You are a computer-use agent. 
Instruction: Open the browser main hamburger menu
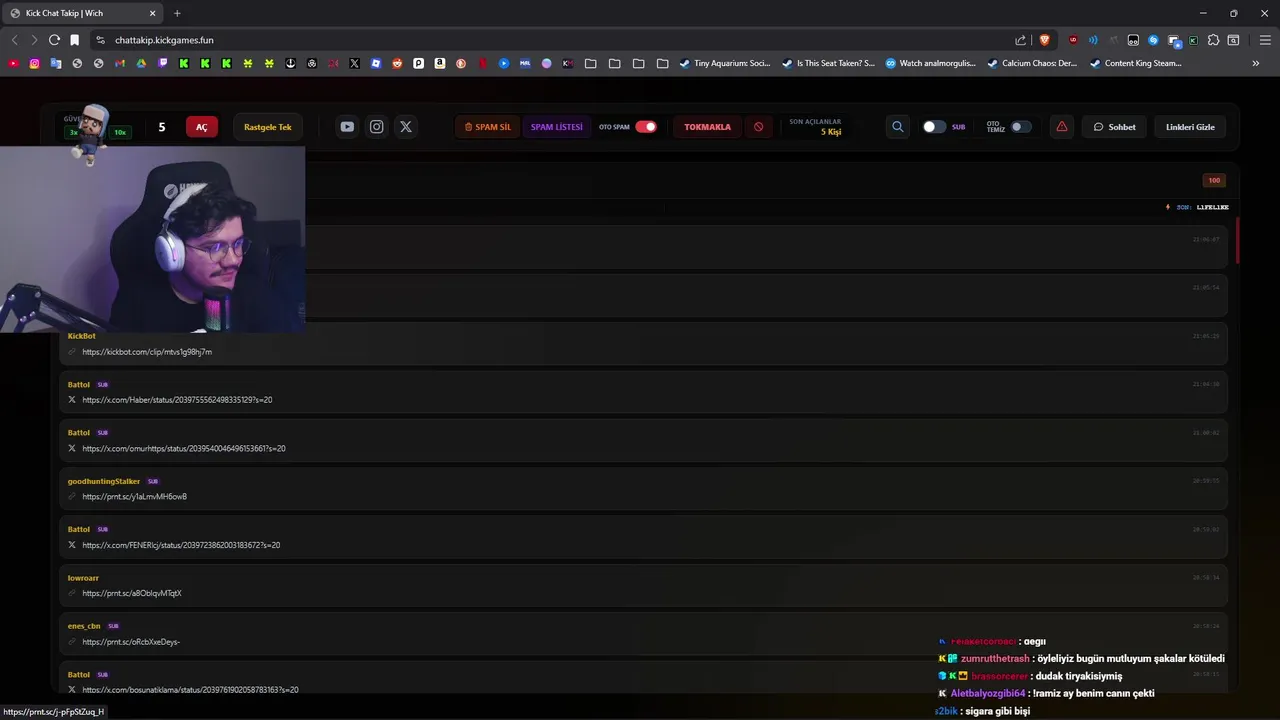pos(1263,40)
